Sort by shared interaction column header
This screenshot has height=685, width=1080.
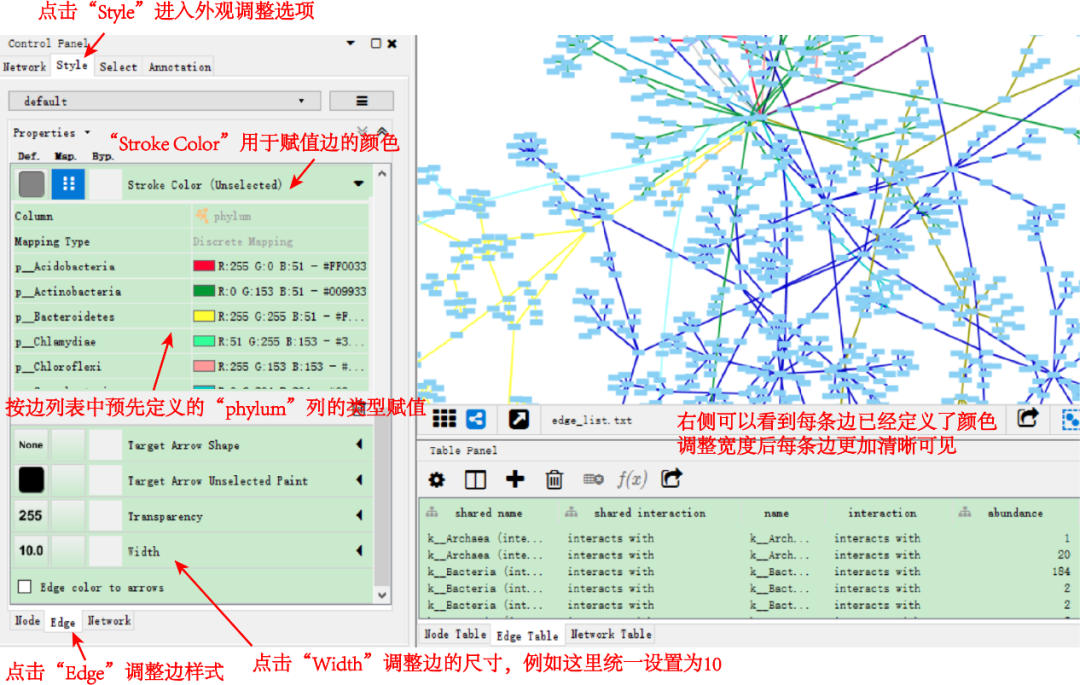click(x=650, y=513)
